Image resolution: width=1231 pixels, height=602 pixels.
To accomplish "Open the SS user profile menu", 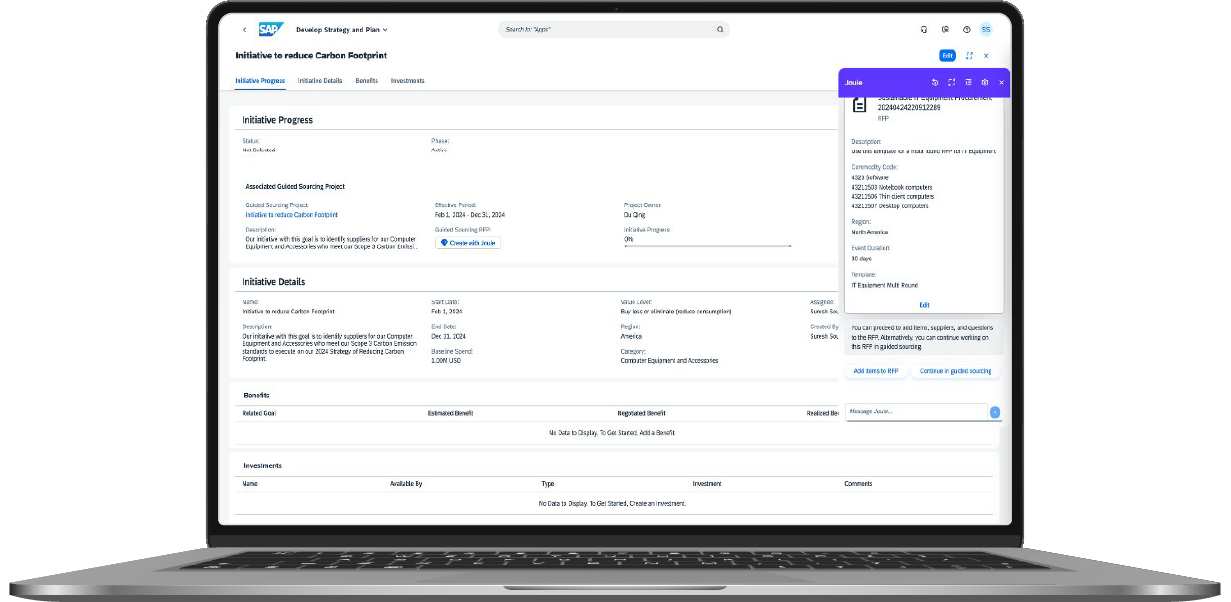I will [986, 30].
